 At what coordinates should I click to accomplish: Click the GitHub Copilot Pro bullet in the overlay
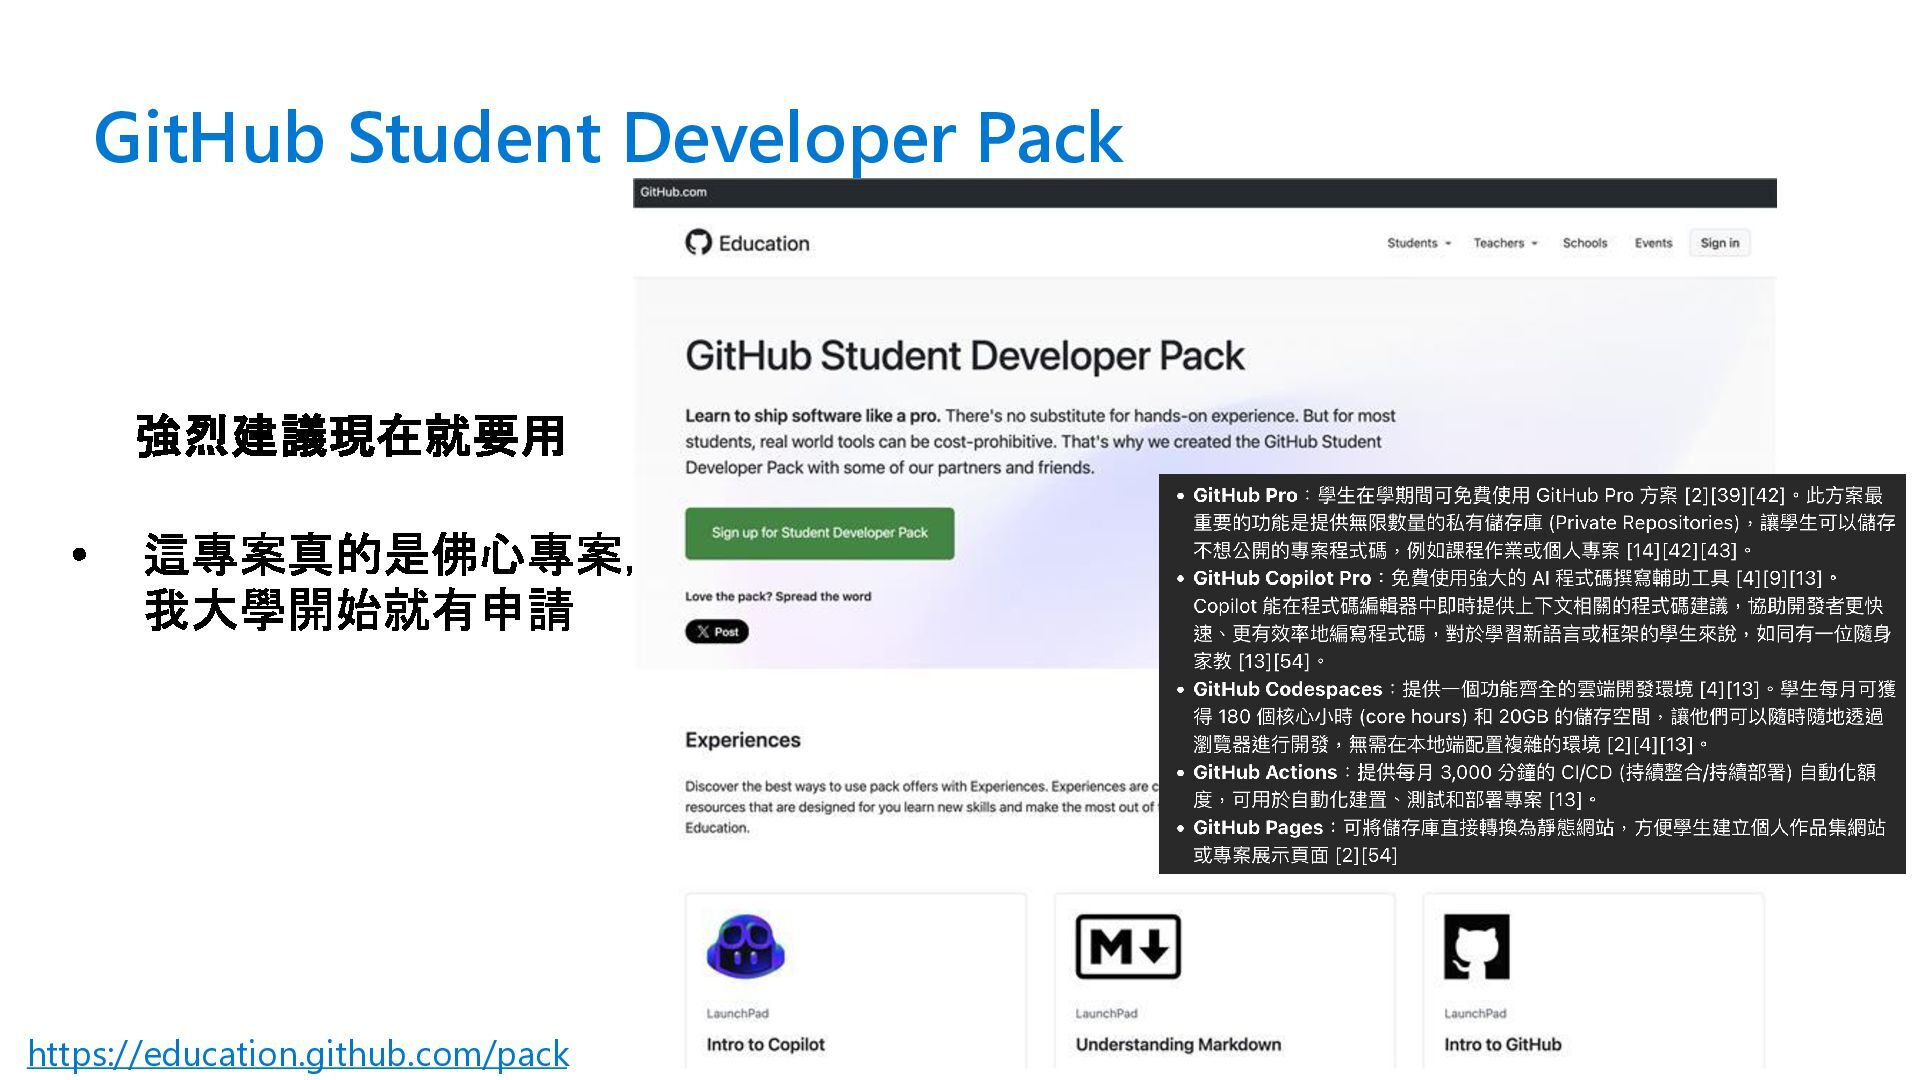(1281, 578)
